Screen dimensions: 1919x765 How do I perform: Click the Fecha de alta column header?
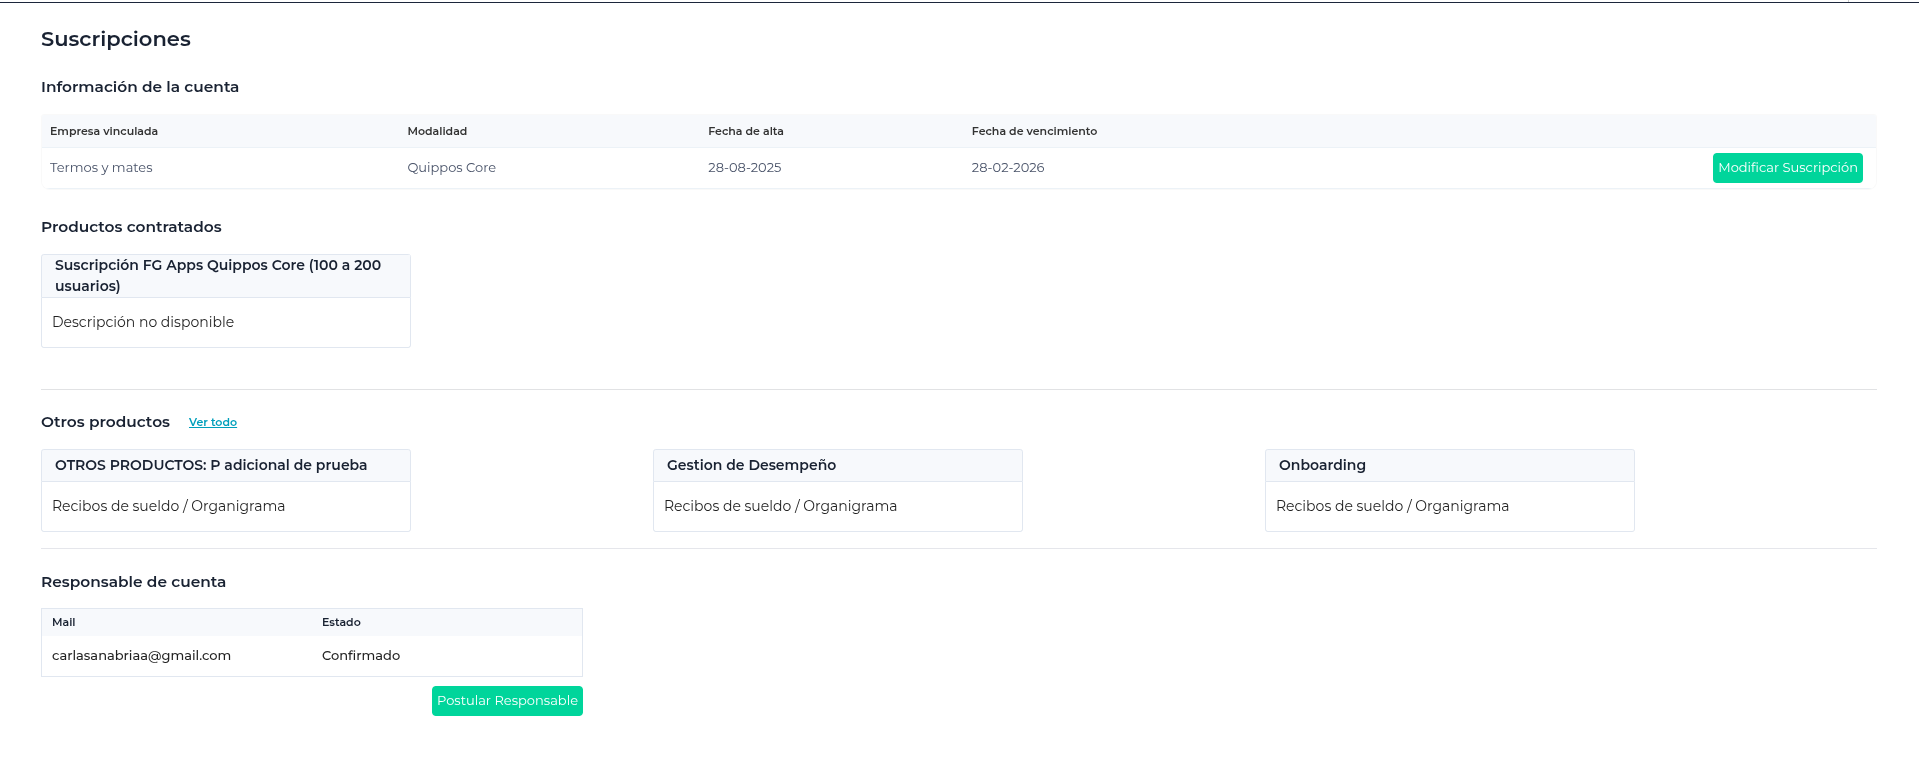(746, 131)
